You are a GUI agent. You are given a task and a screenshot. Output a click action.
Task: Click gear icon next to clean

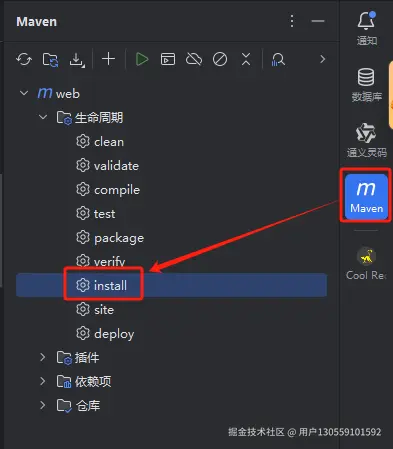pyautogui.click(x=83, y=141)
